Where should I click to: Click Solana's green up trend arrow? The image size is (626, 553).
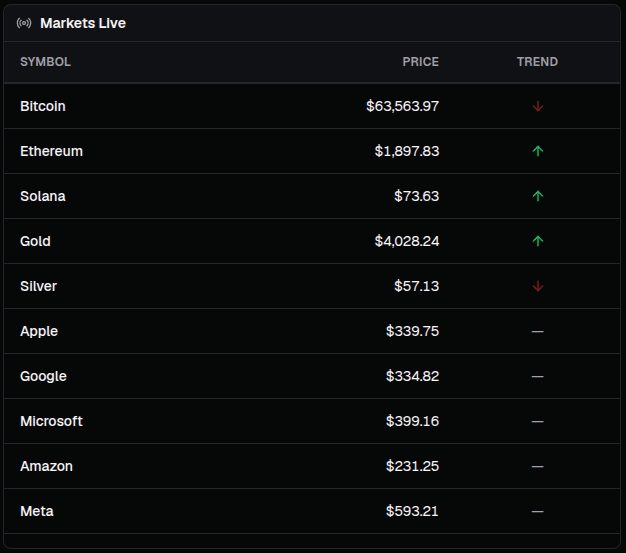537,196
